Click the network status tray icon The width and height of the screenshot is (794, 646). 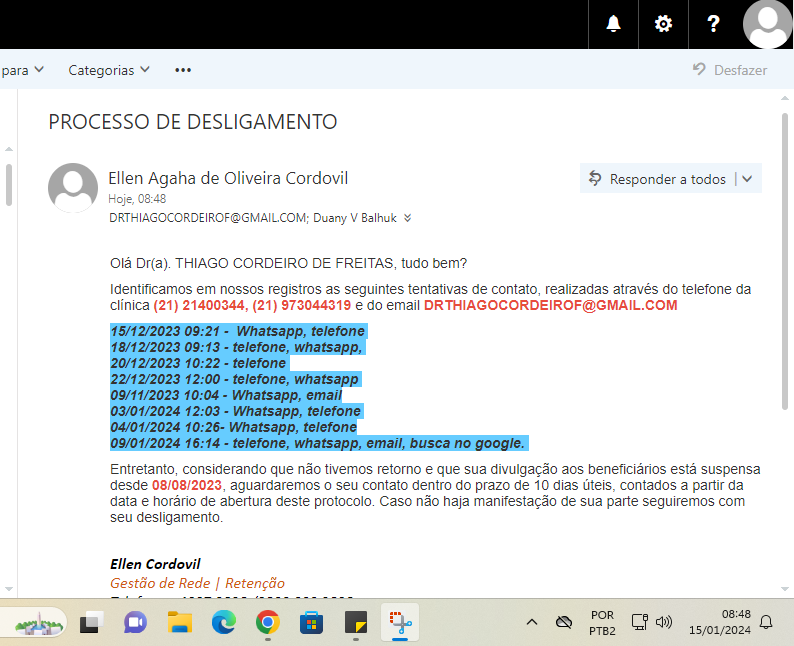[640, 622]
